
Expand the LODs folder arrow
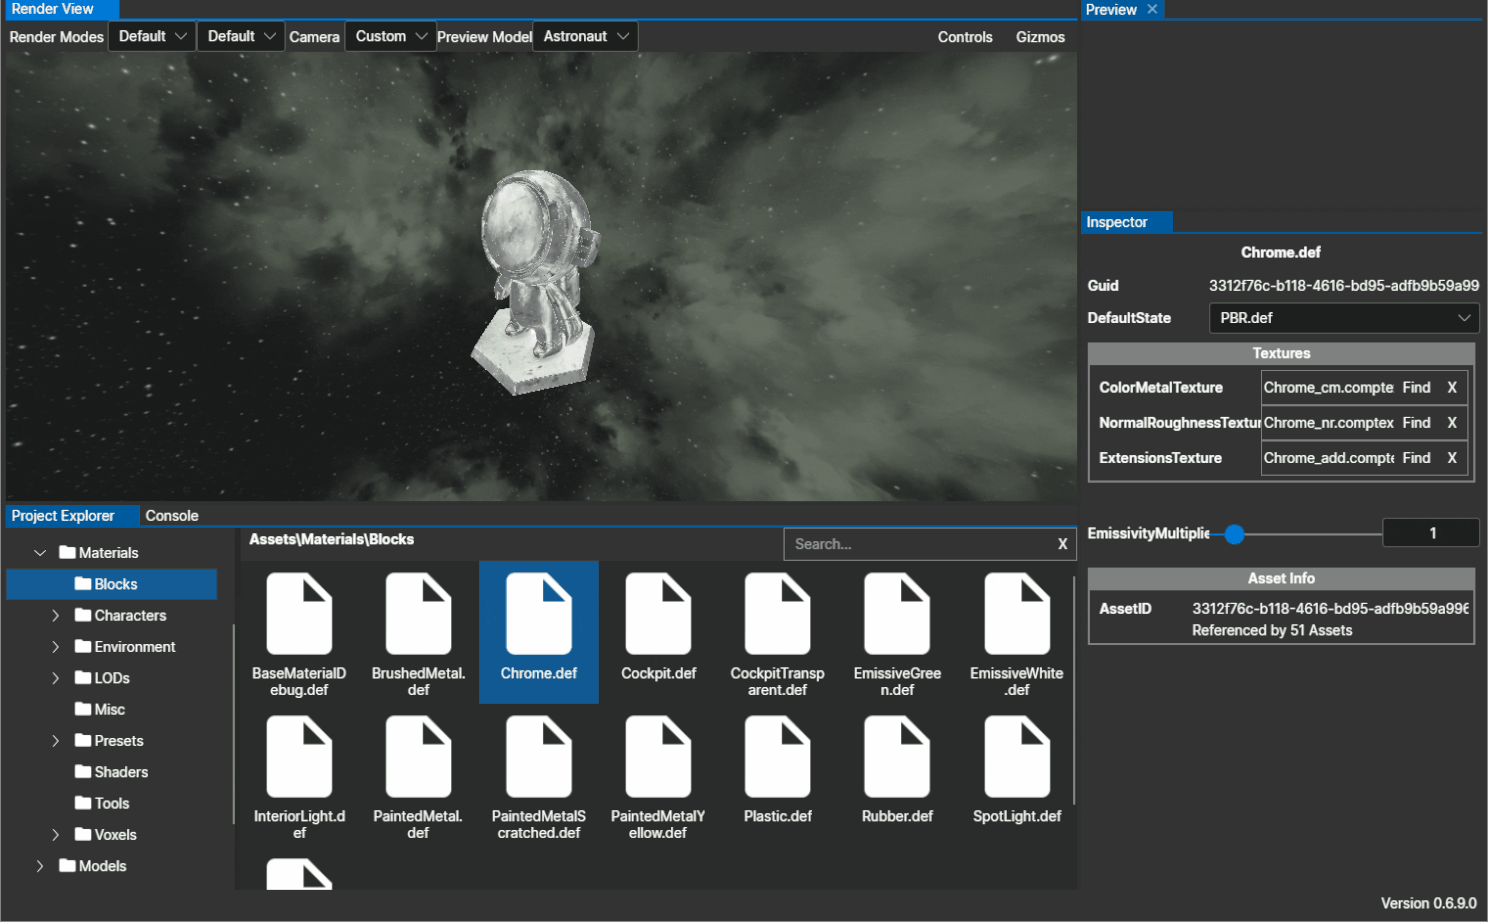[56, 678]
